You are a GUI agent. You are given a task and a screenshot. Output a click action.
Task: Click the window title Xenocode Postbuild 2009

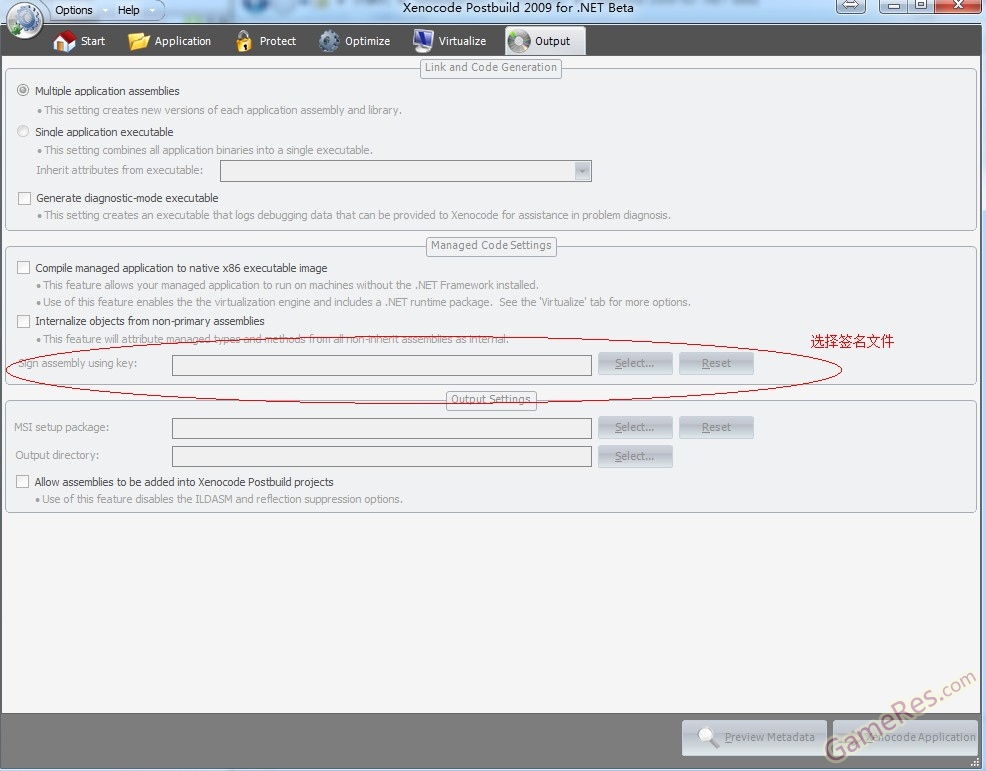[x=518, y=8]
